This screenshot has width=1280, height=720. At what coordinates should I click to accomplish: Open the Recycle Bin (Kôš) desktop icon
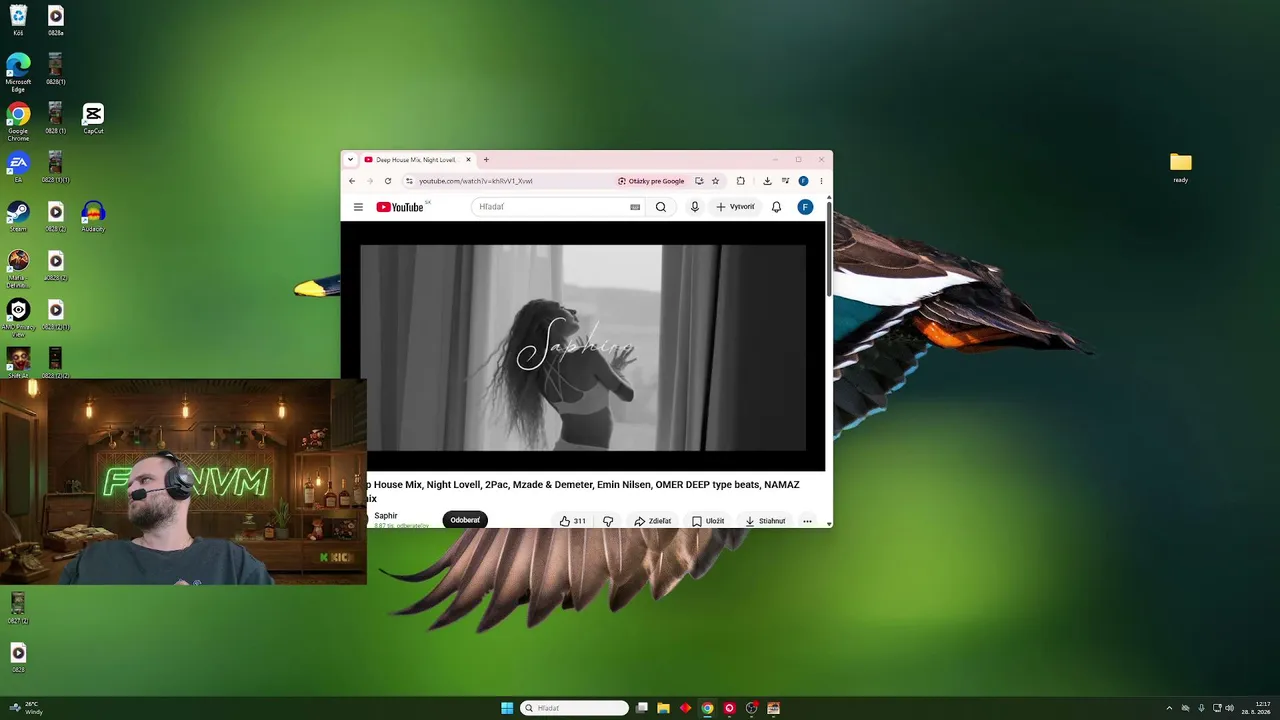click(x=18, y=19)
